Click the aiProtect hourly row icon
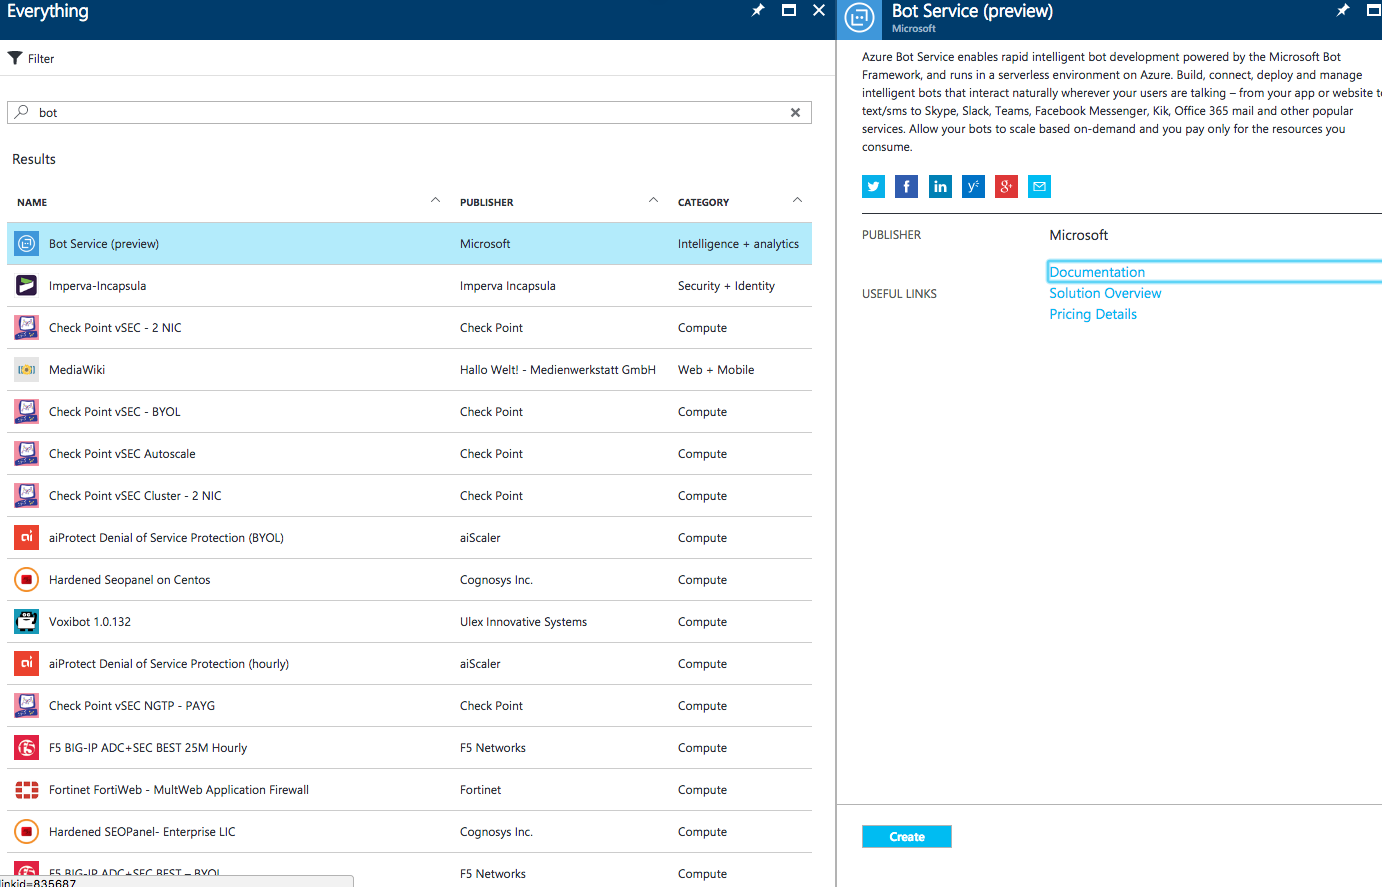1382x887 pixels. click(x=27, y=664)
